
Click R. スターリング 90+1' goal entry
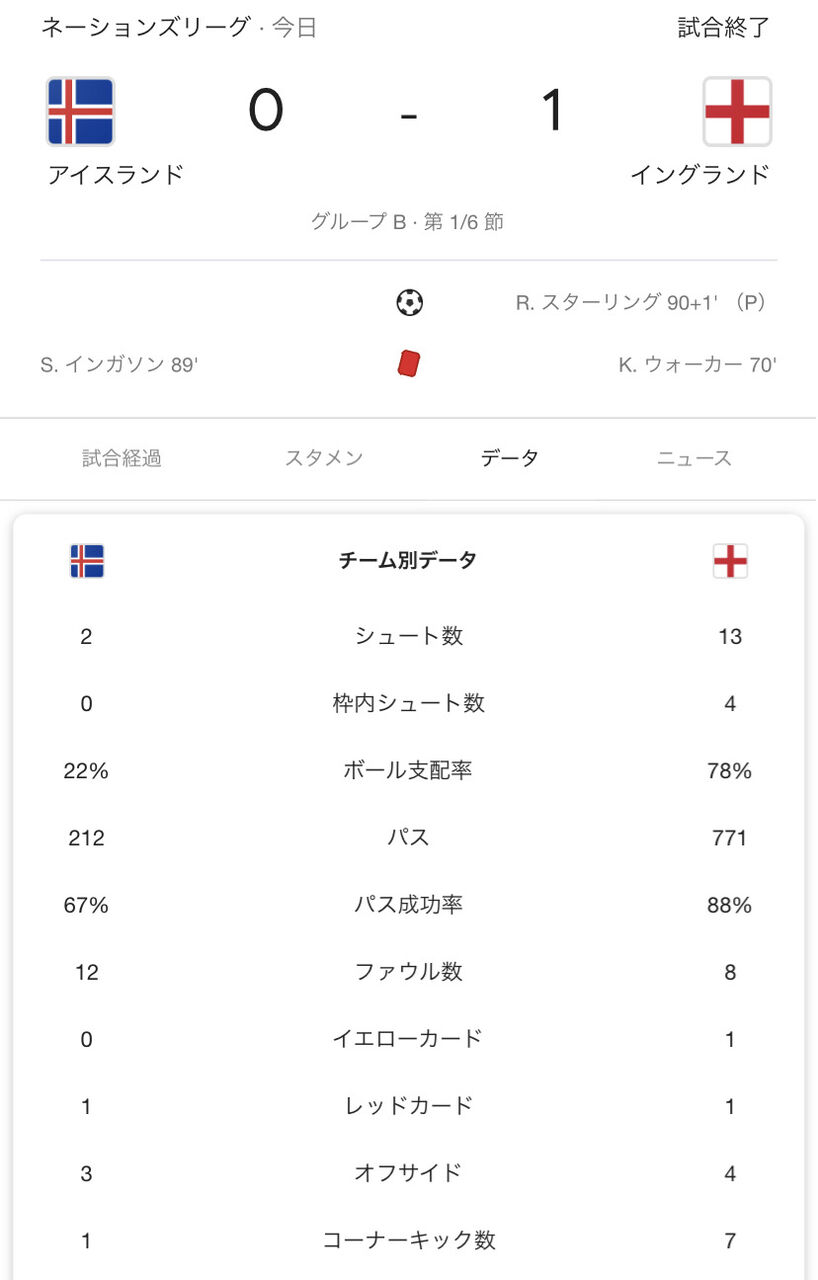point(642,302)
